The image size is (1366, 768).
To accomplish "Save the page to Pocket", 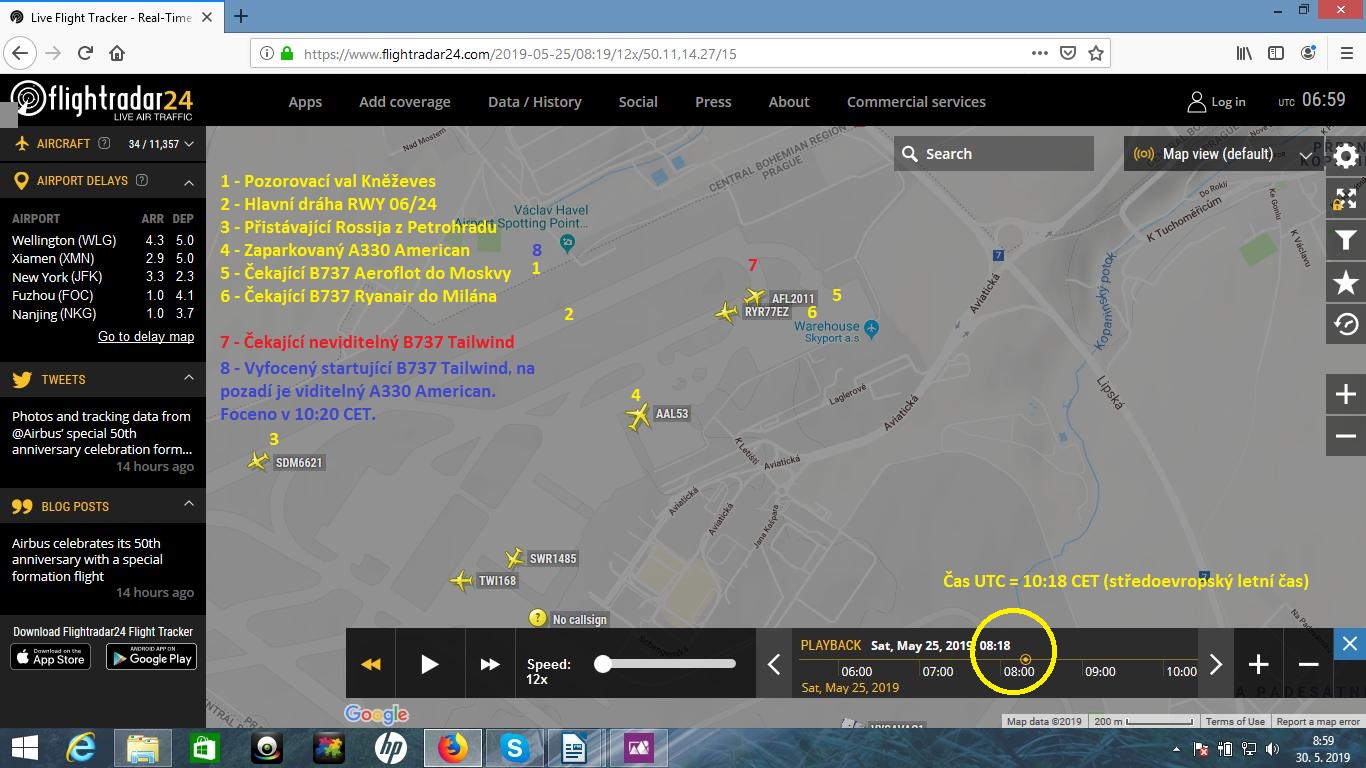I will [1068, 53].
